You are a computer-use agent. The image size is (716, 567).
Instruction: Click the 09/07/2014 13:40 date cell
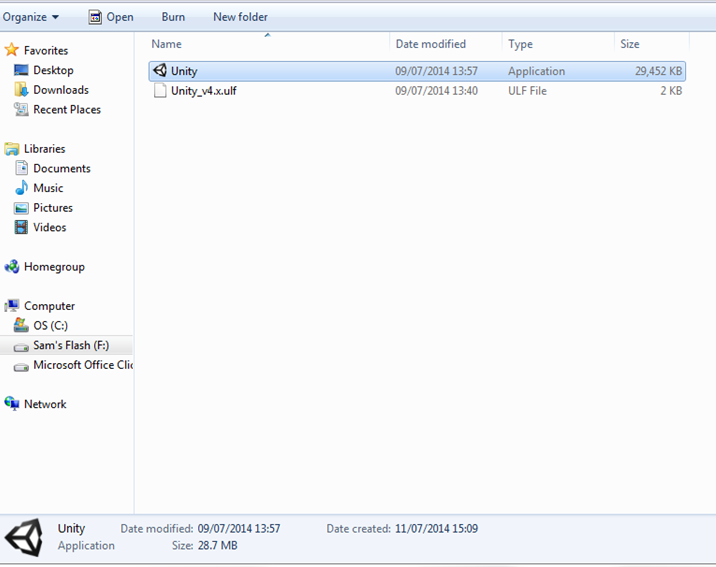pos(436,91)
